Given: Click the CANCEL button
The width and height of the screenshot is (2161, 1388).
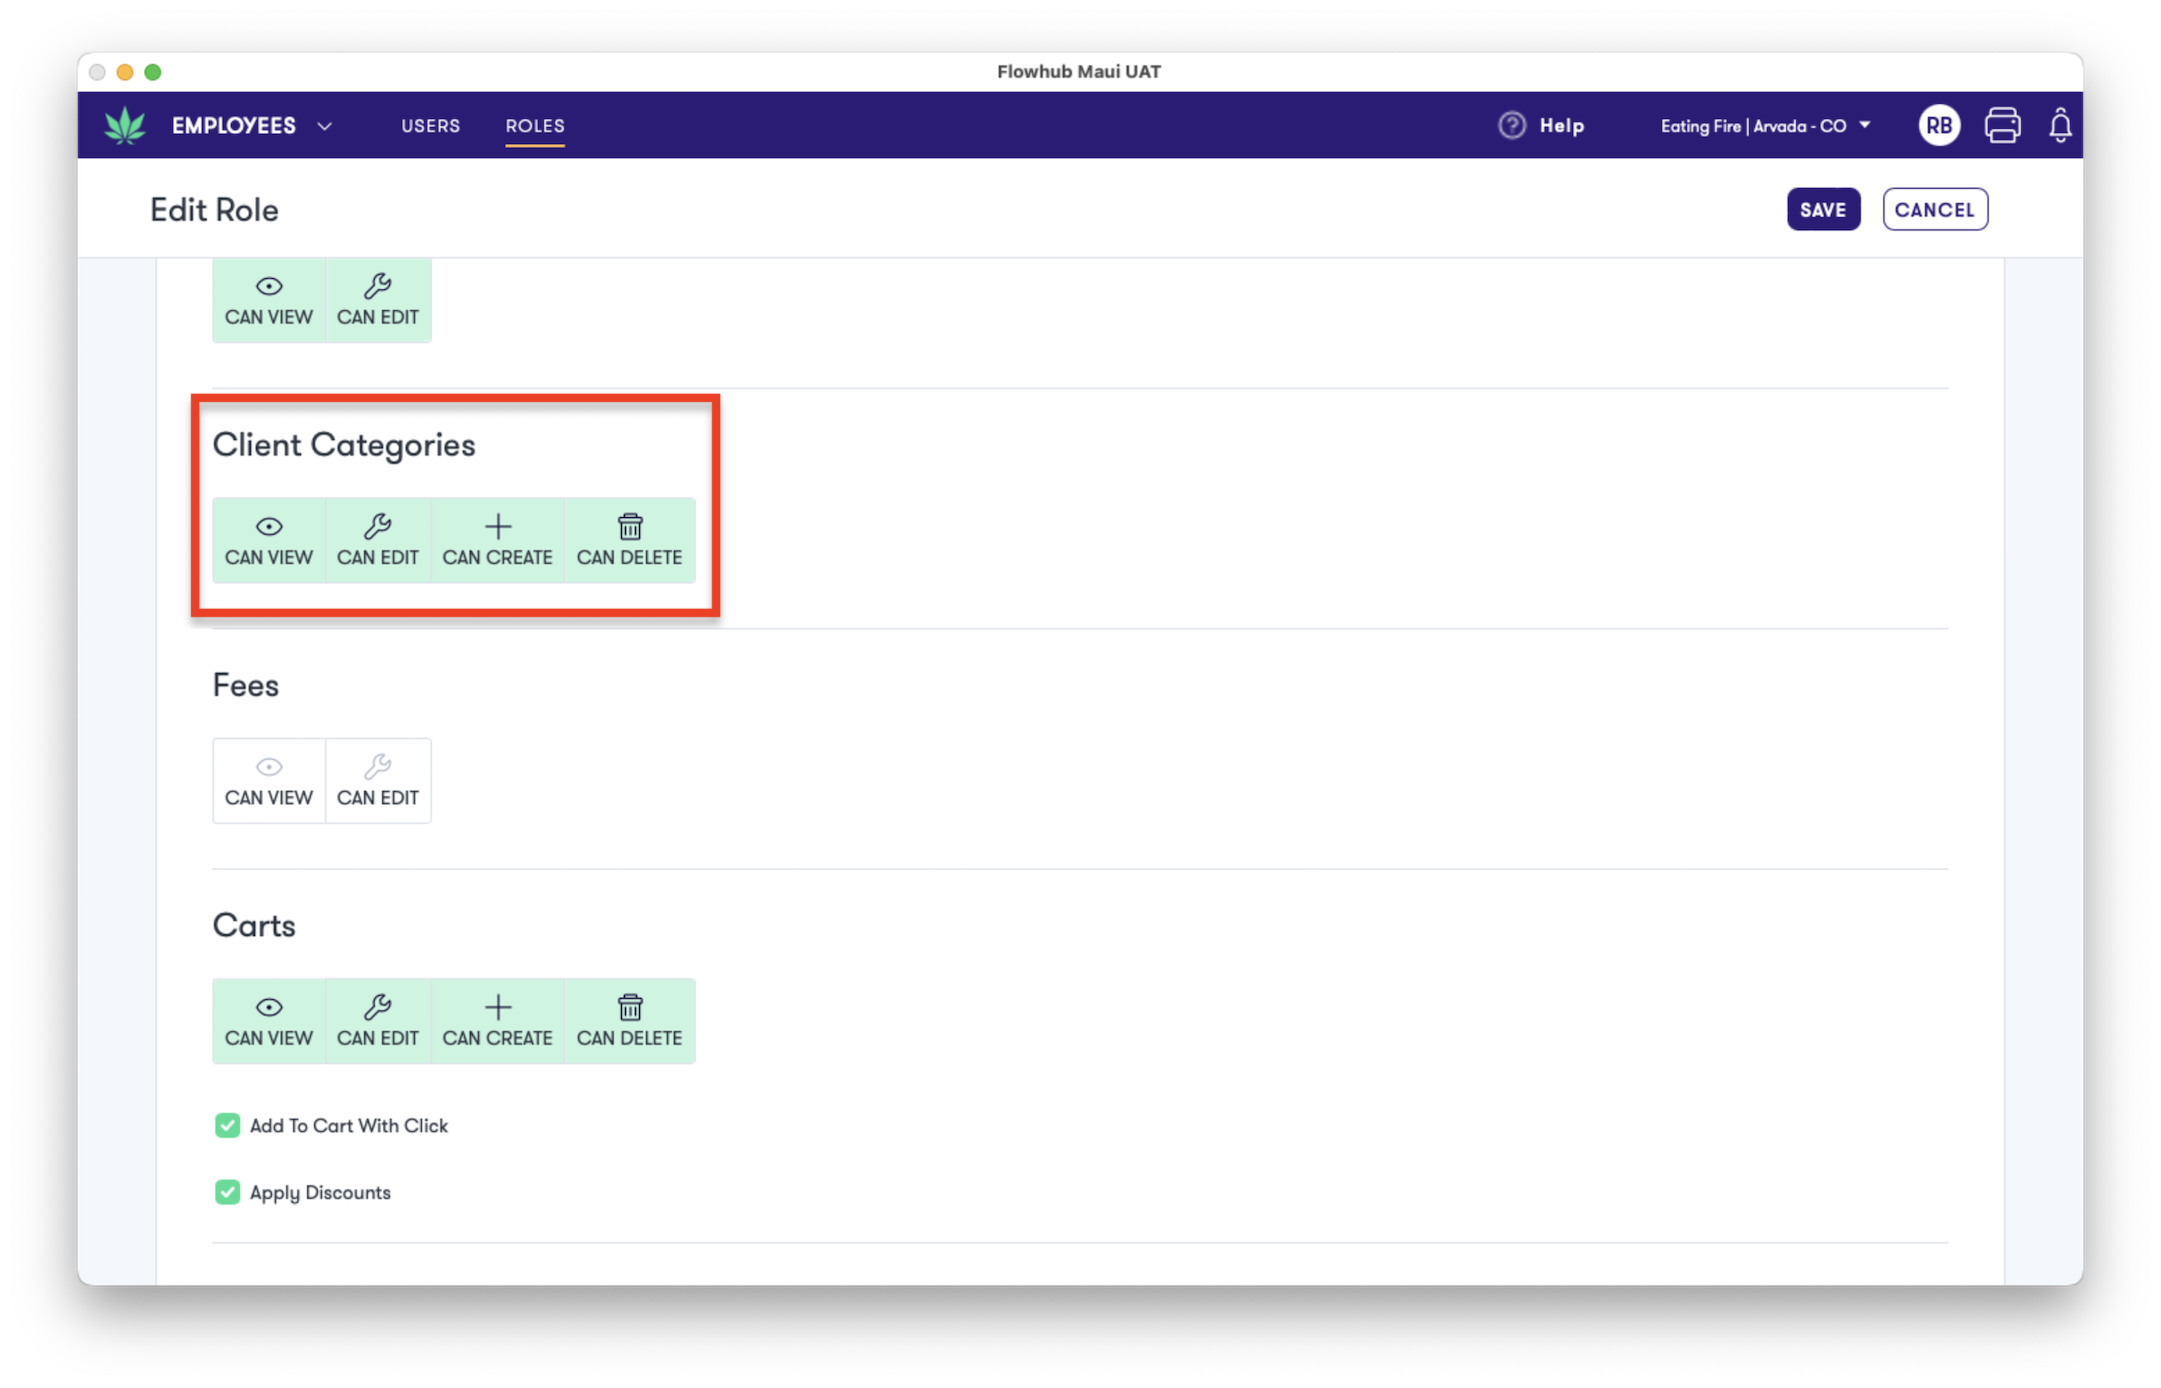Looking at the screenshot, I should click(1934, 209).
